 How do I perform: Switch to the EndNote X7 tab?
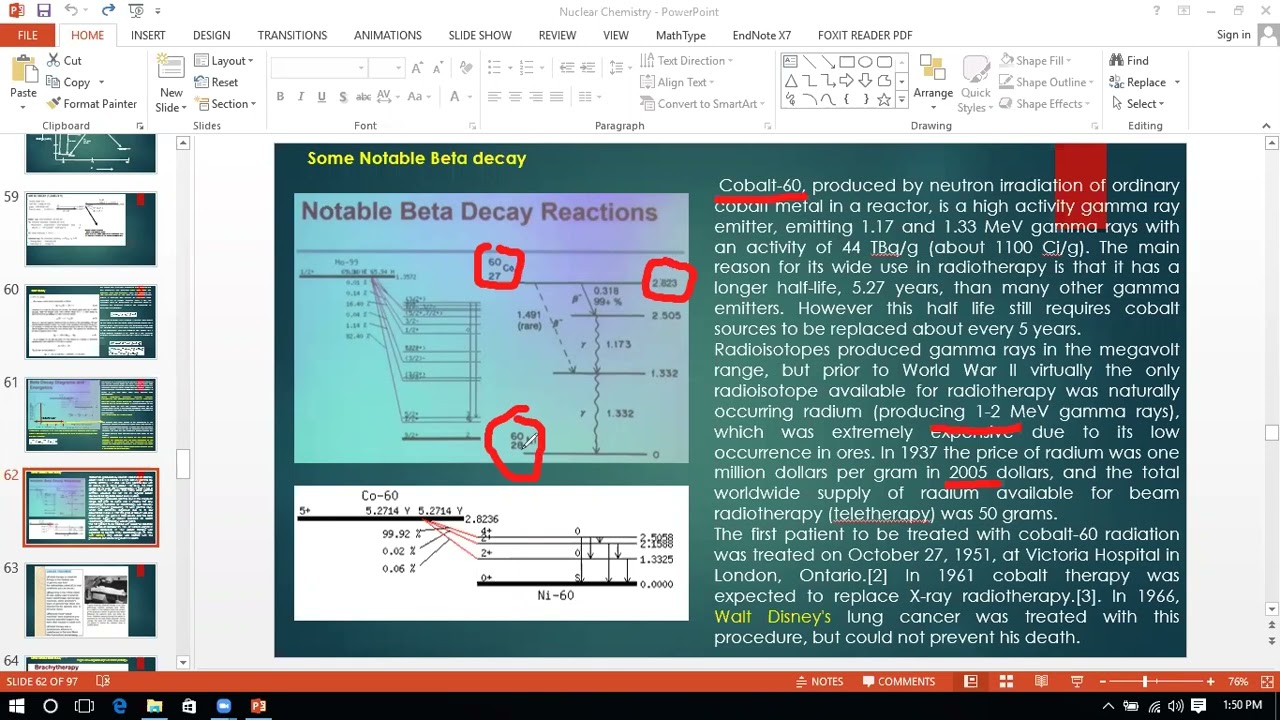pyautogui.click(x=761, y=35)
